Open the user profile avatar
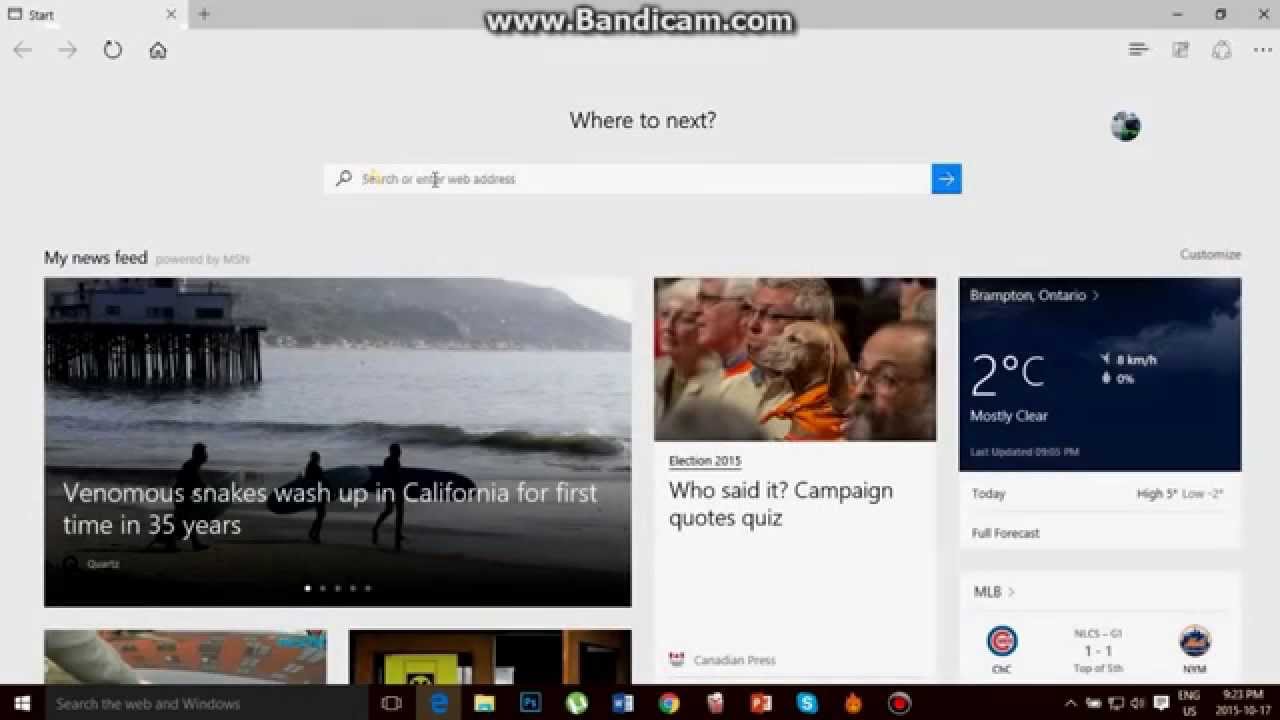The image size is (1280, 720). pos(1125,126)
